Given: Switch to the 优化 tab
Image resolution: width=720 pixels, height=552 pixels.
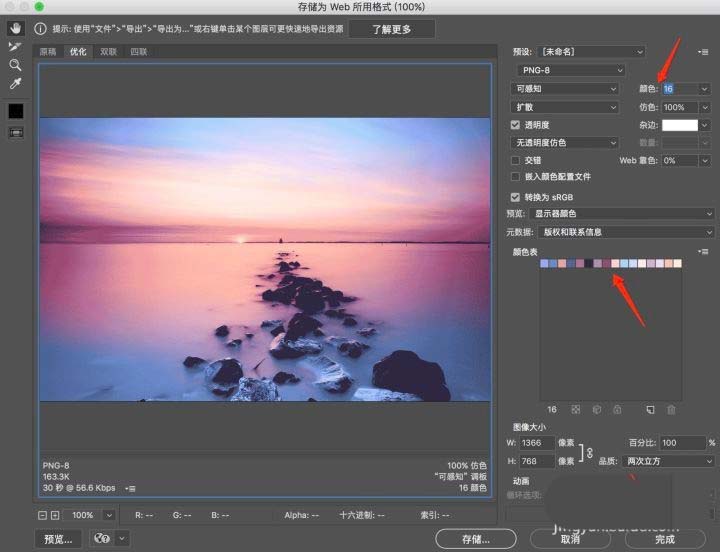Looking at the screenshot, I should point(78,52).
